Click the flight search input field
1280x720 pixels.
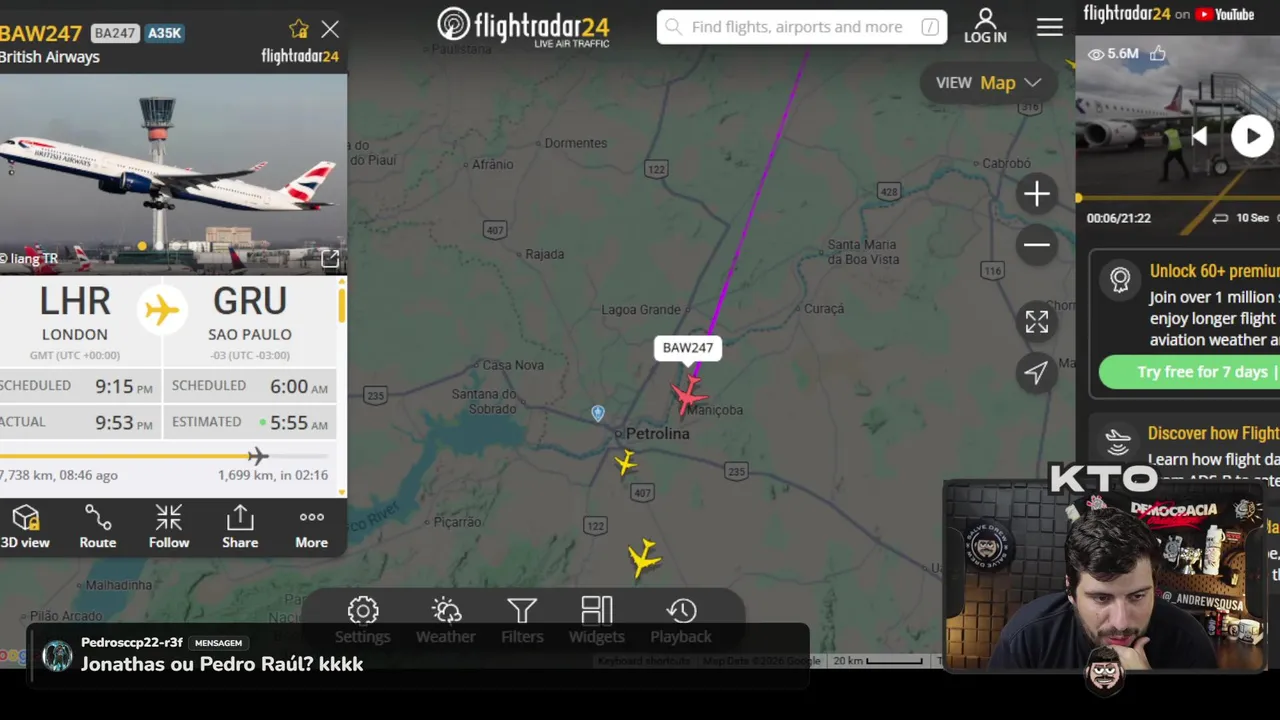pos(801,27)
